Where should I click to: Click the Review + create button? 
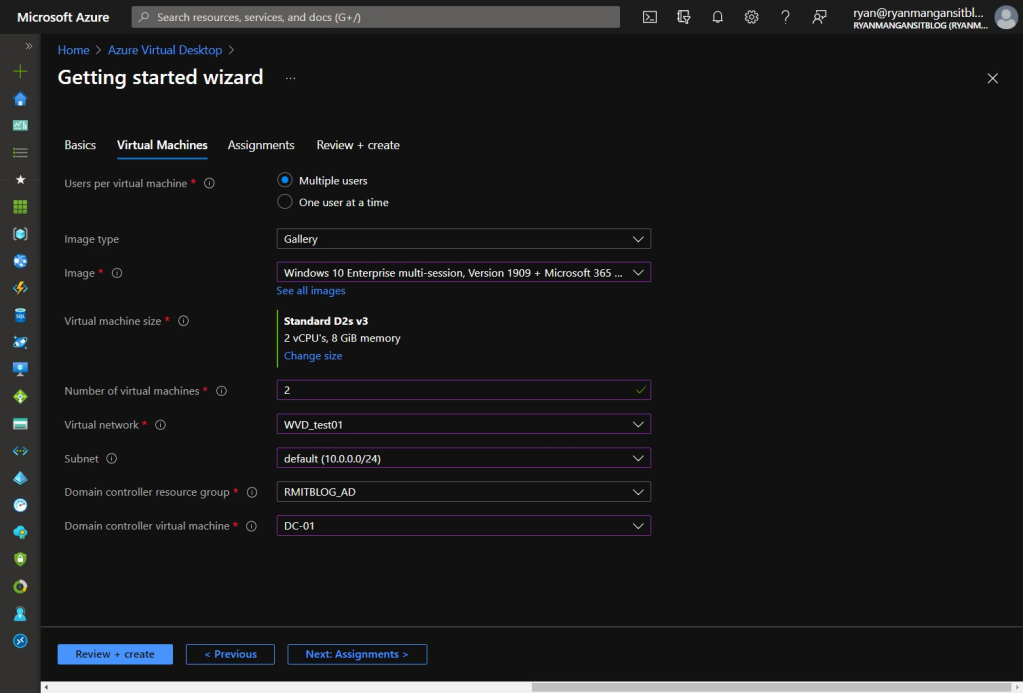[115, 654]
